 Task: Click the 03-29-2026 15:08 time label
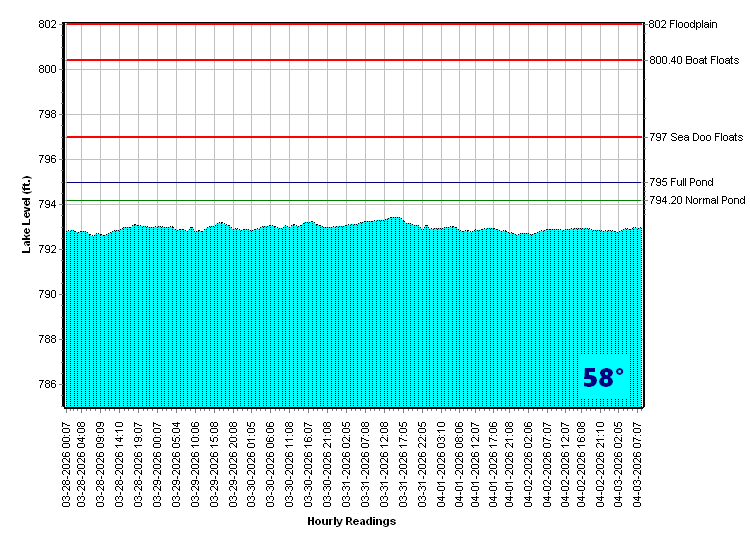[214, 460]
